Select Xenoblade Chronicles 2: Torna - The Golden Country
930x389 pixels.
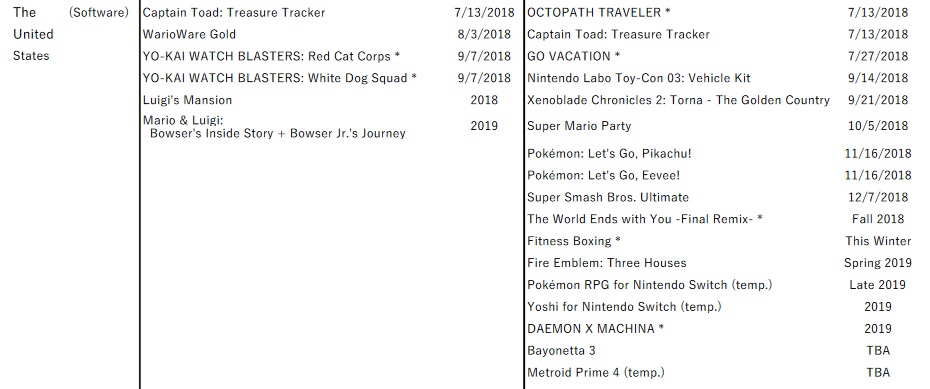tap(679, 100)
